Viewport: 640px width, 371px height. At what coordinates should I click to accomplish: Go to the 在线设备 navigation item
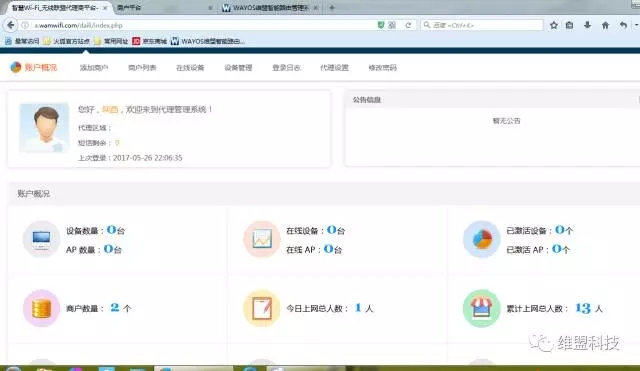click(190, 68)
